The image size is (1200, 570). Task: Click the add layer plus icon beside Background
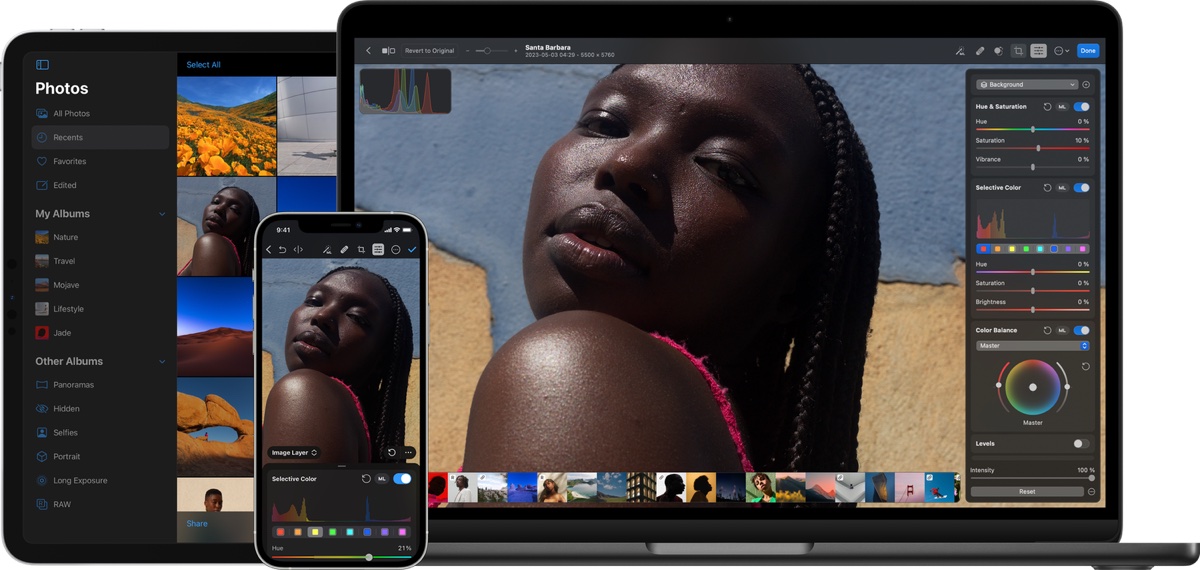coord(1086,85)
